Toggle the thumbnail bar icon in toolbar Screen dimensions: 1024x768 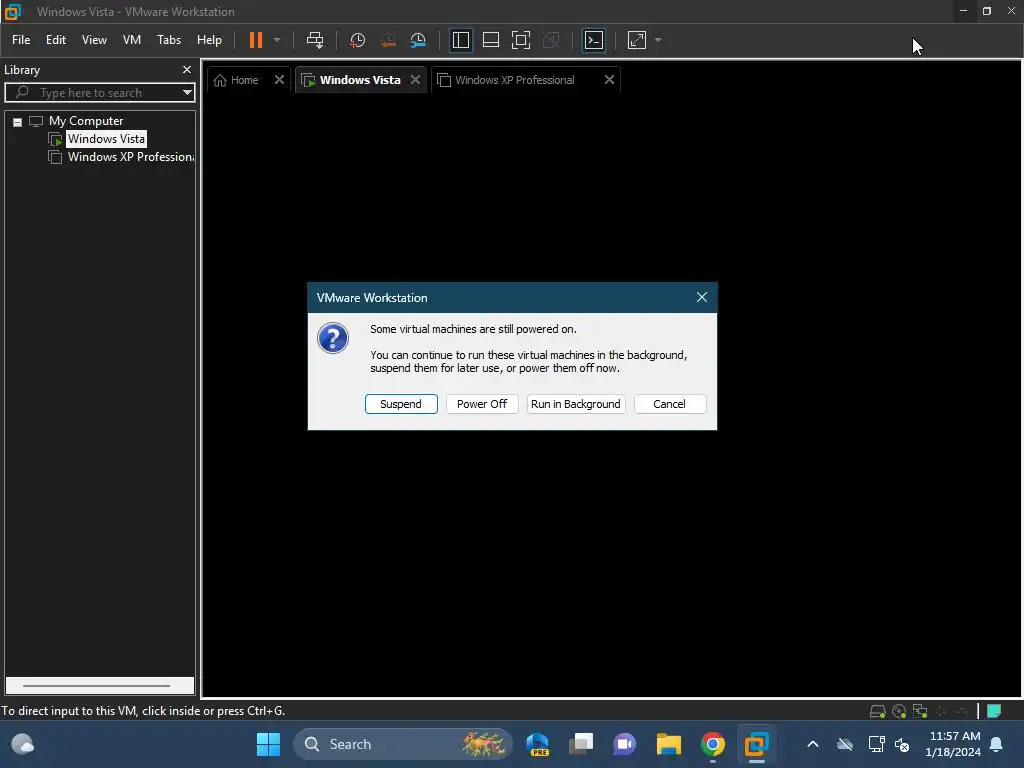[490, 40]
